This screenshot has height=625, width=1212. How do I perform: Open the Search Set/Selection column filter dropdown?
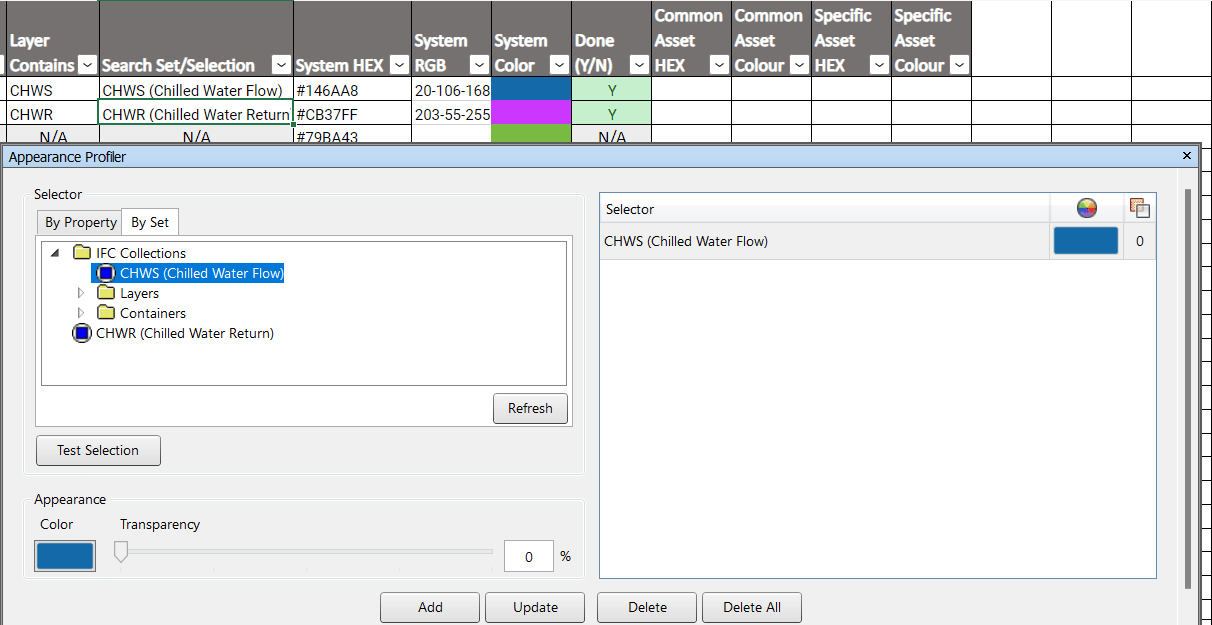click(x=281, y=64)
